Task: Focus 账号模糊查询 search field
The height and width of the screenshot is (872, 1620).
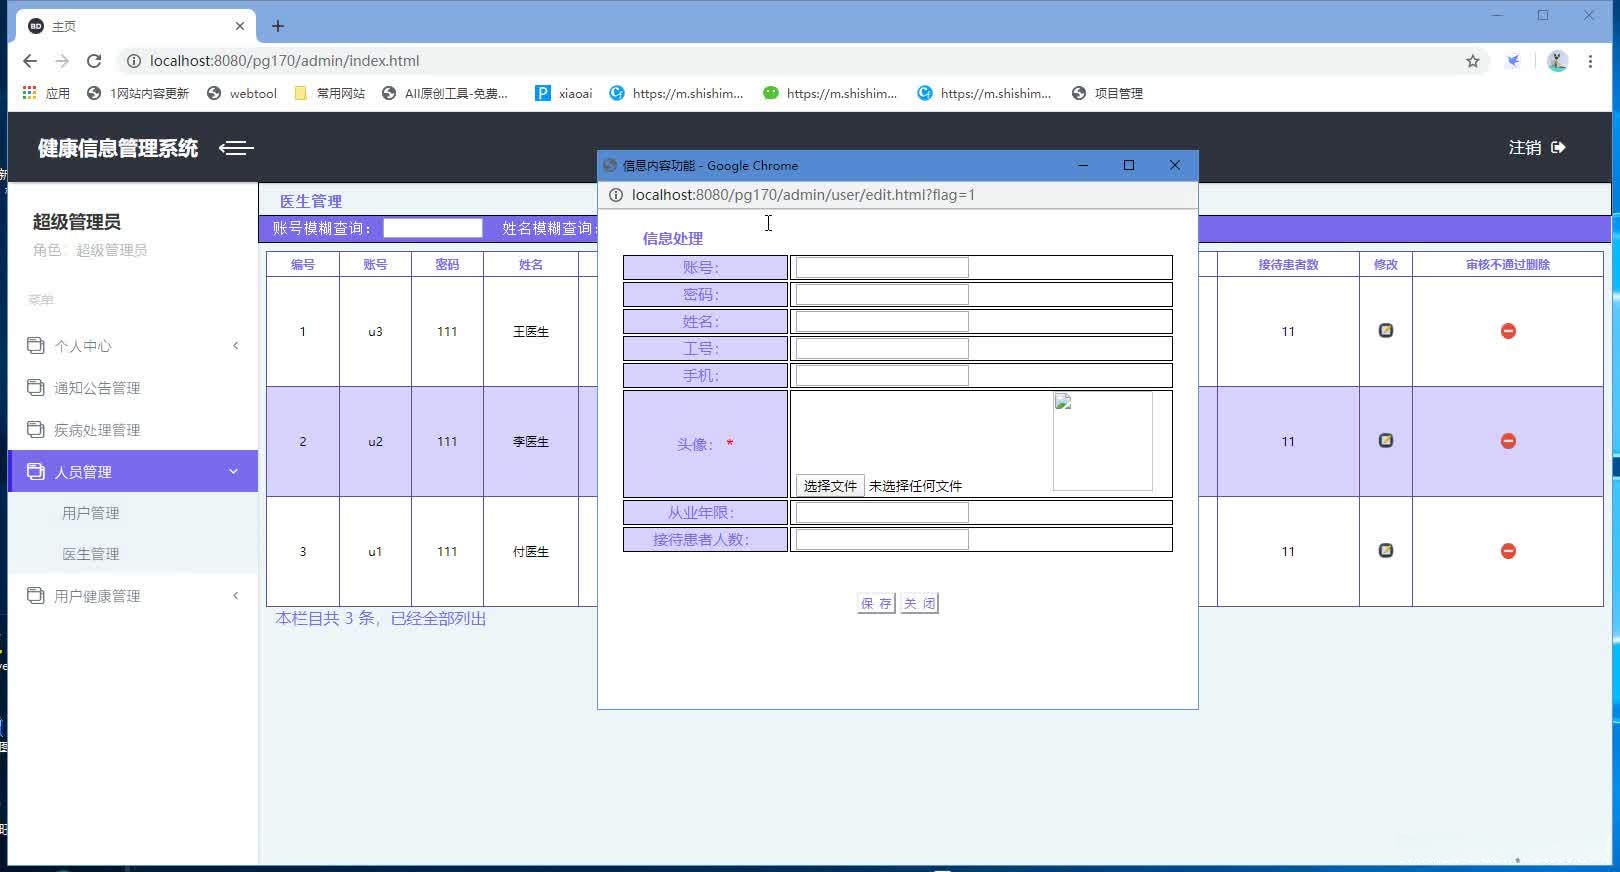Action: click(433, 228)
